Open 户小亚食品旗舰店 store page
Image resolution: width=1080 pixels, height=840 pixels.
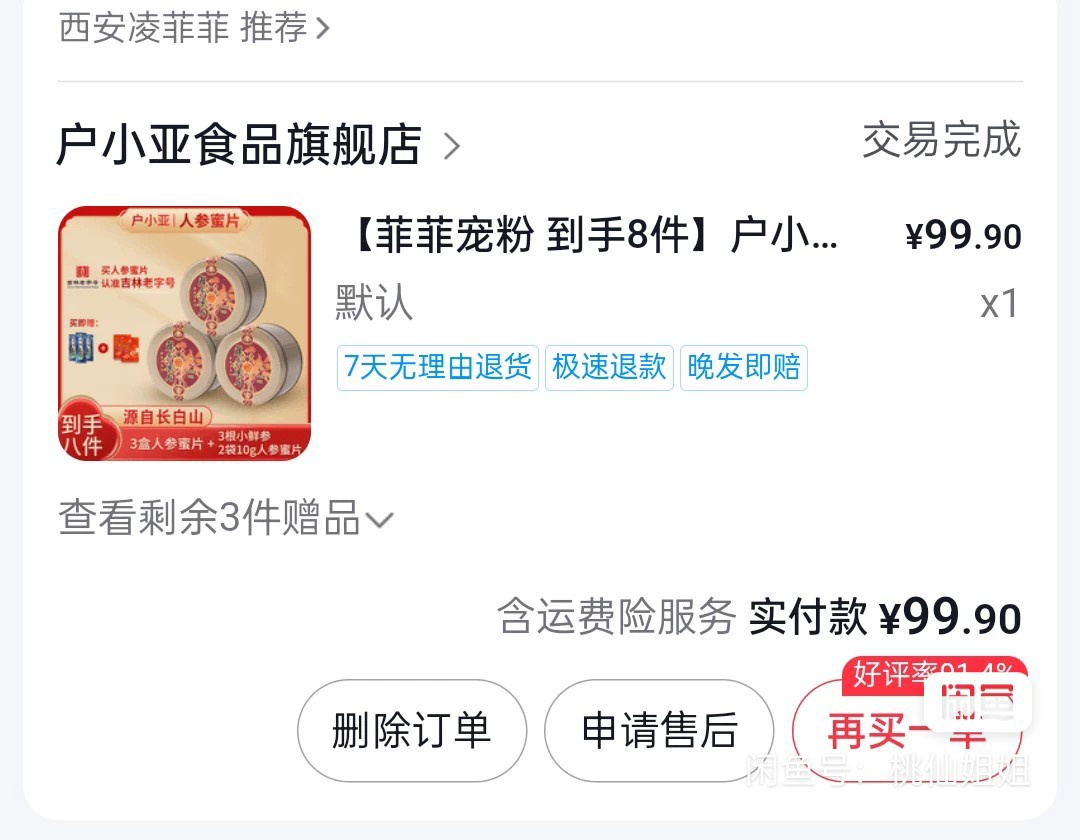pyautogui.click(x=238, y=145)
